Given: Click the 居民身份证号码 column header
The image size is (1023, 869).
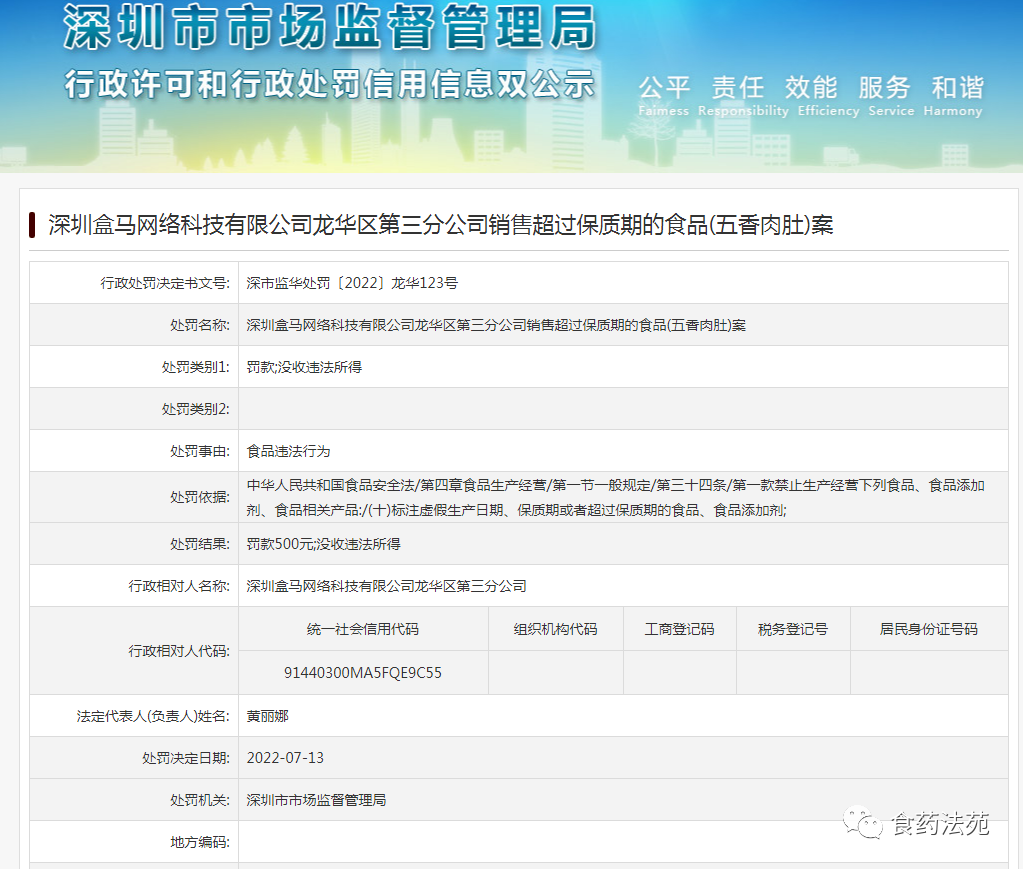Looking at the screenshot, I should pos(928,629).
